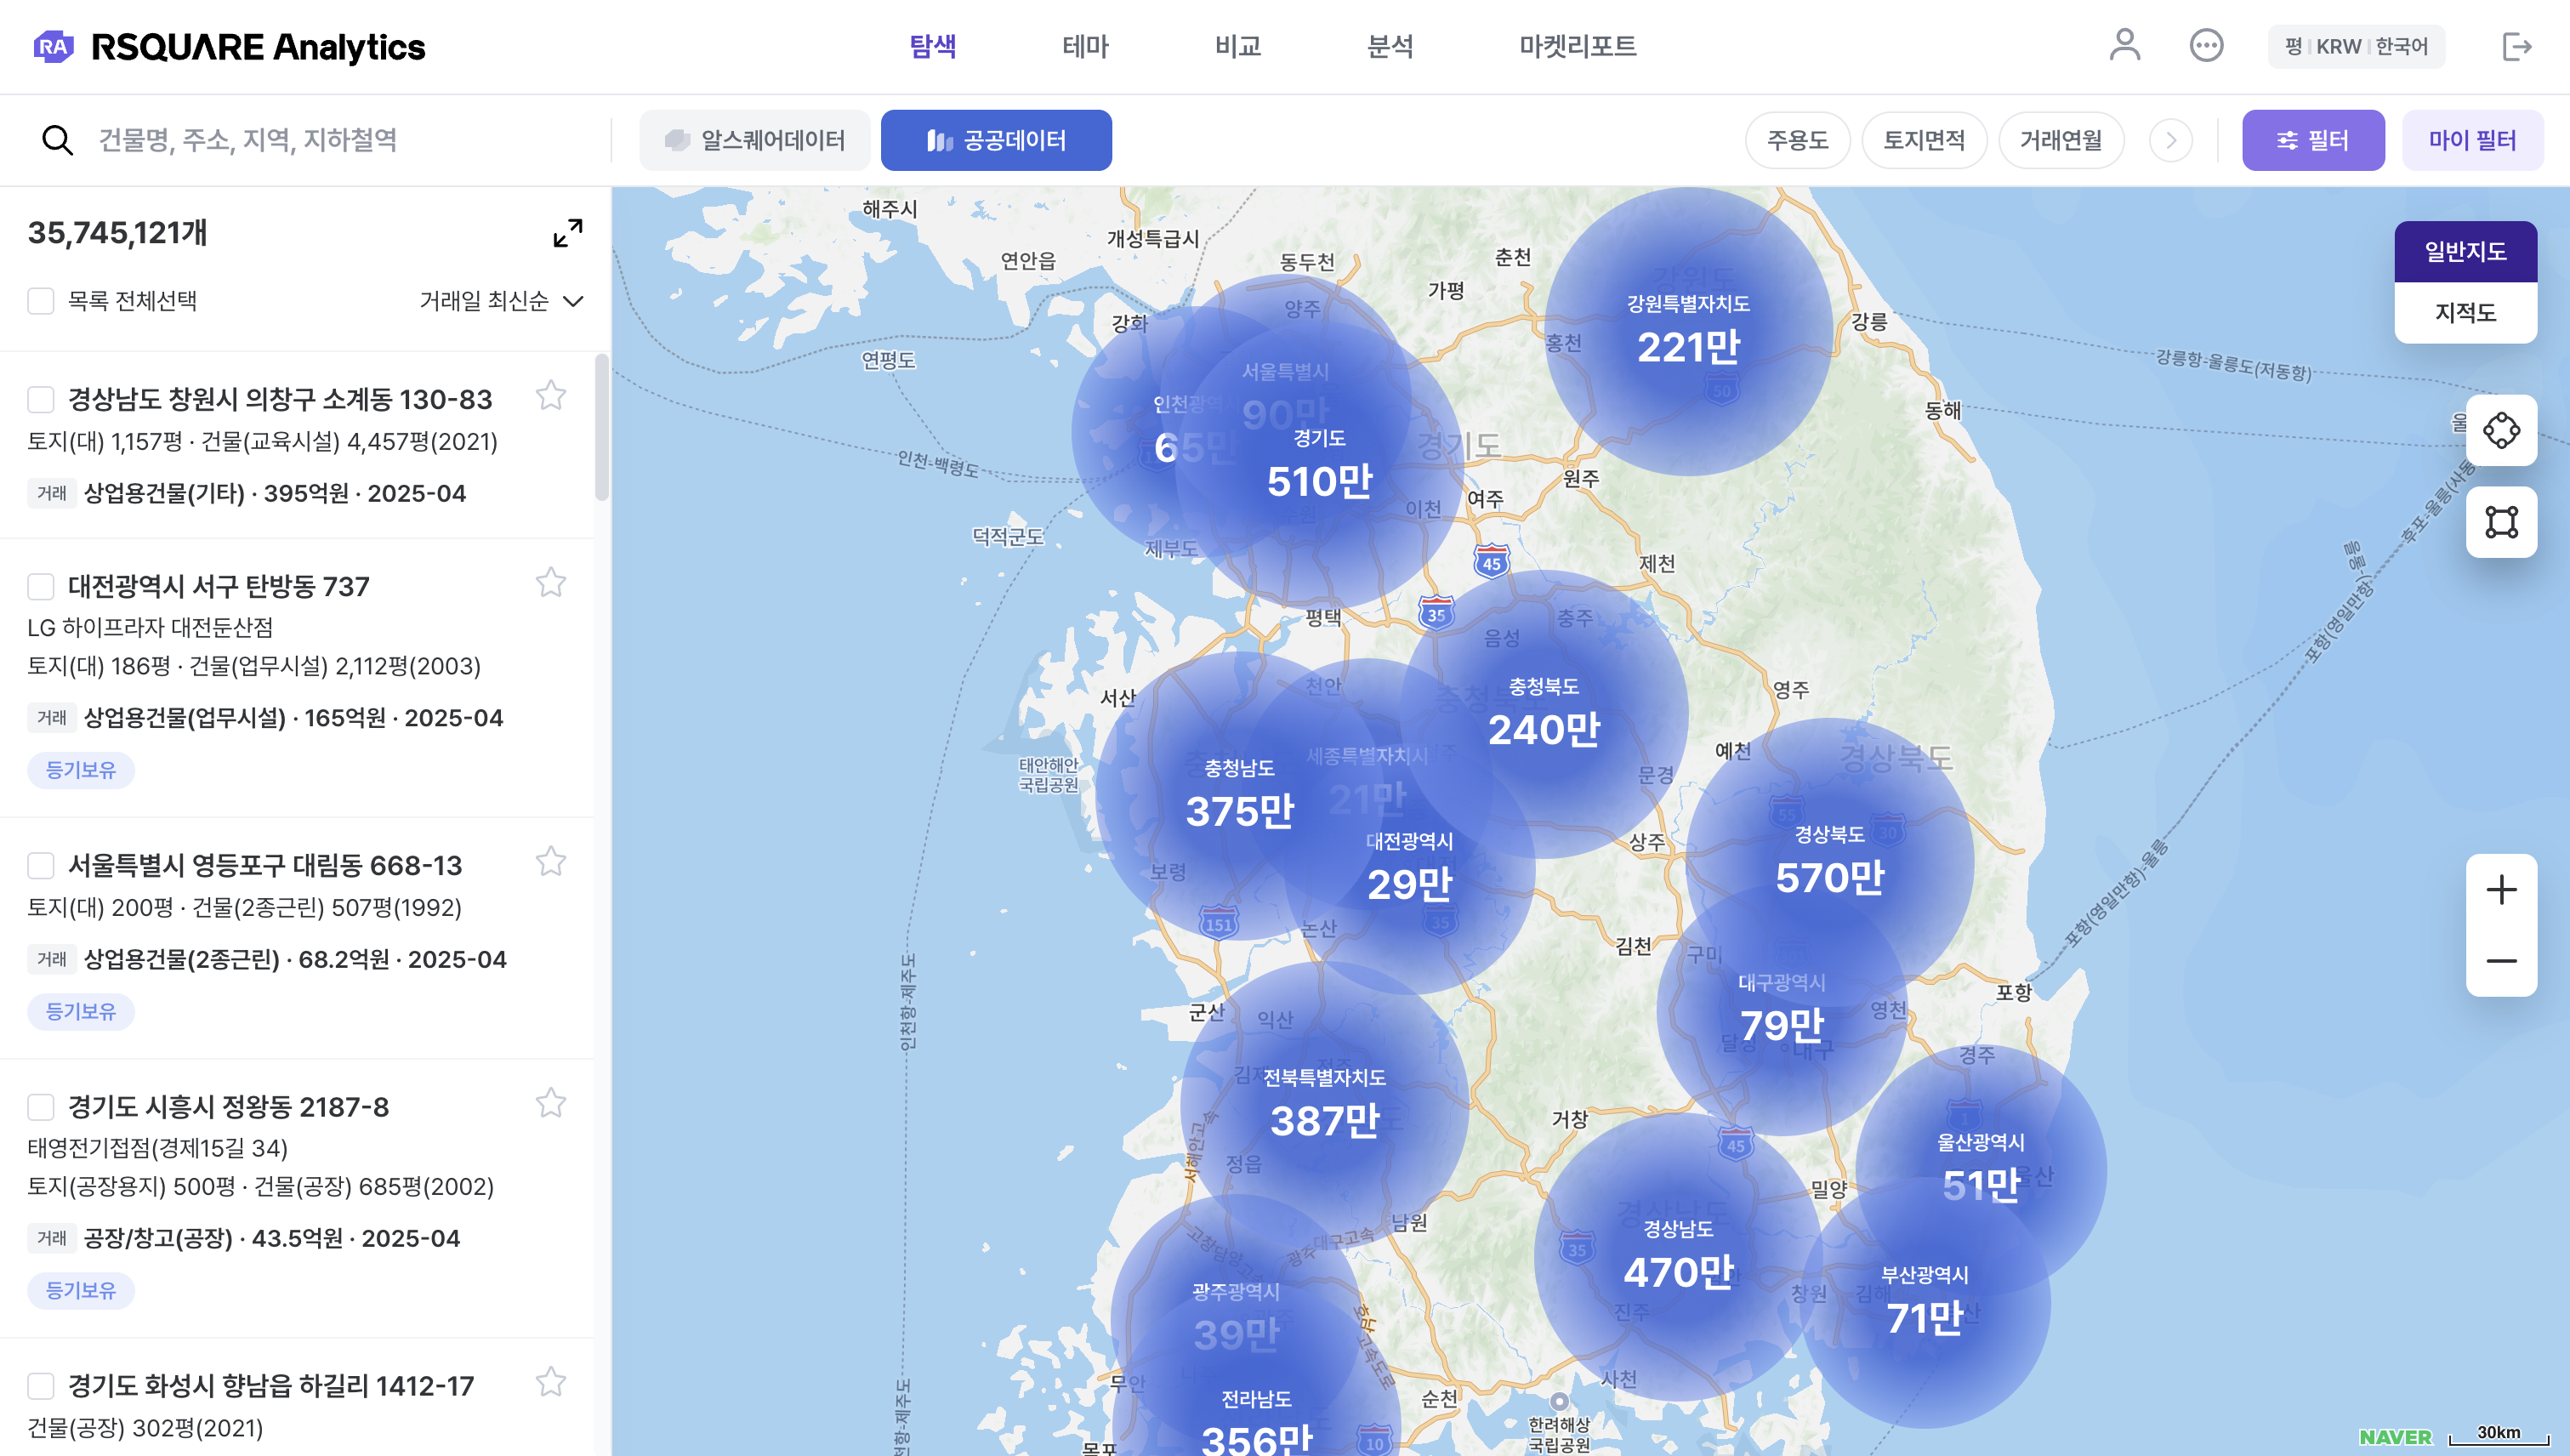This screenshot has width=2570, height=1456.
Task: Click the 필터 button
Action: [2312, 140]
